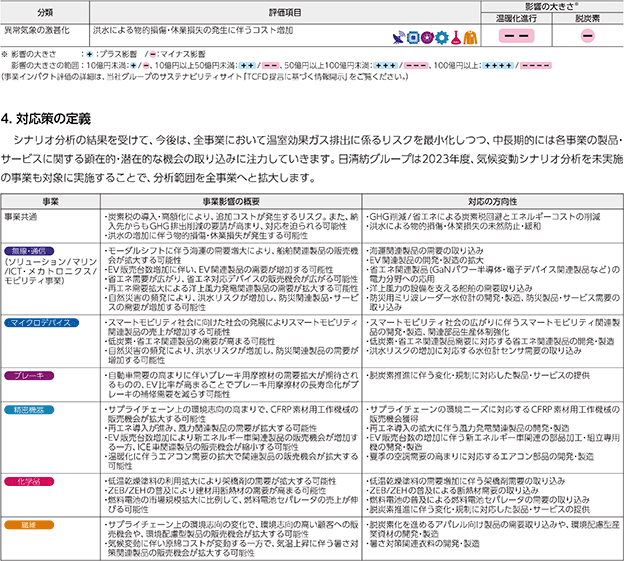
Task: Select the マイクロデバイス business badge
Action: tap(41, 323)
